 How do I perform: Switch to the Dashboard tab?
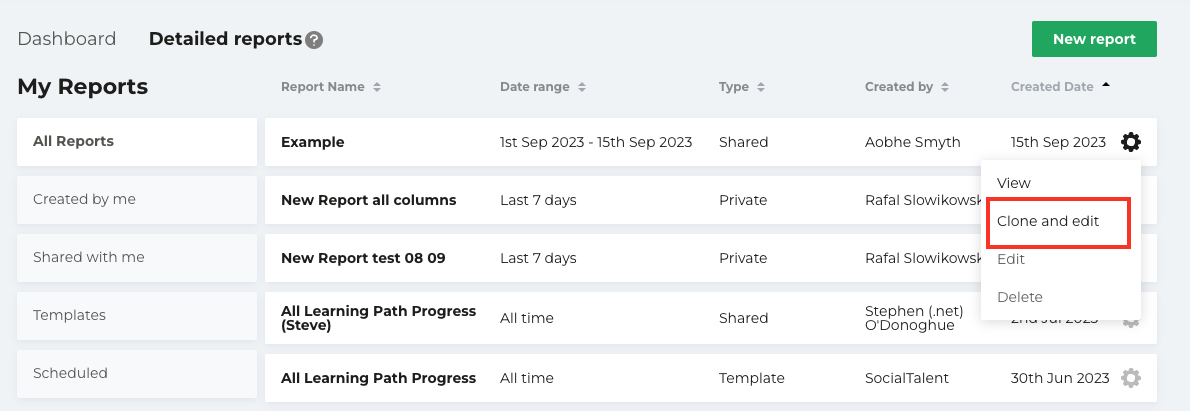[x=67, y=39]
